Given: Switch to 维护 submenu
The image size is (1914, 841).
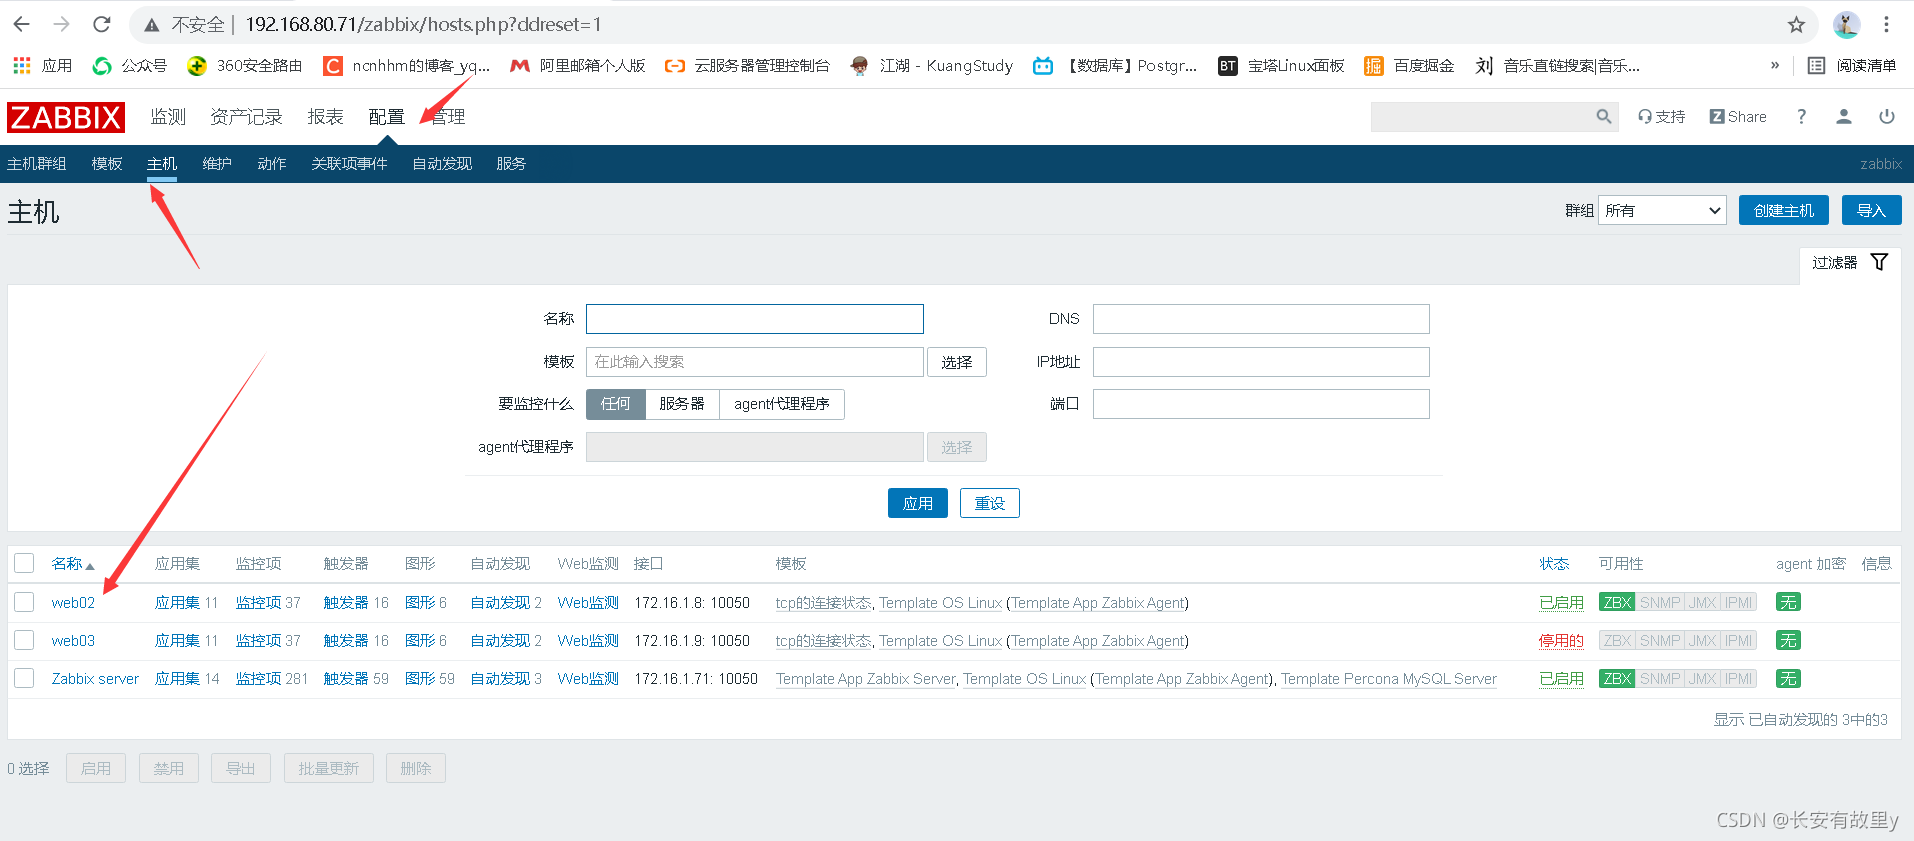Looking at the screenshot, I should tap(217, 164).
